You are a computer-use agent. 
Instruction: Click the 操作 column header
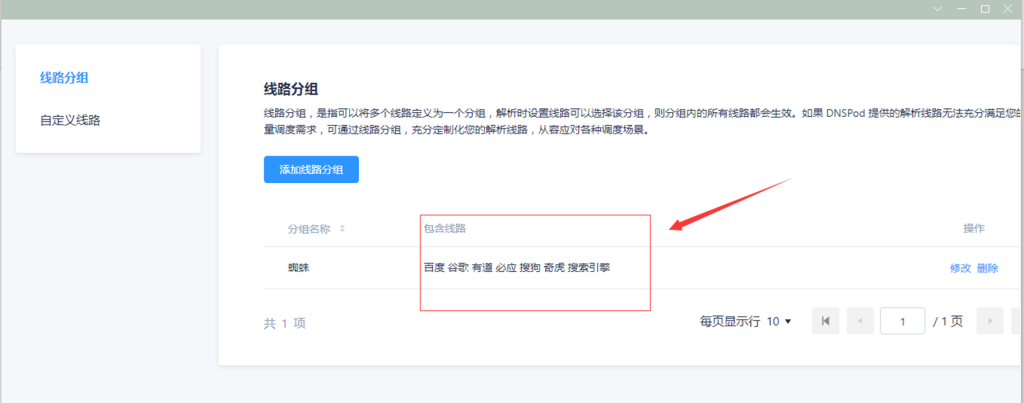click(x=974, y=229)
